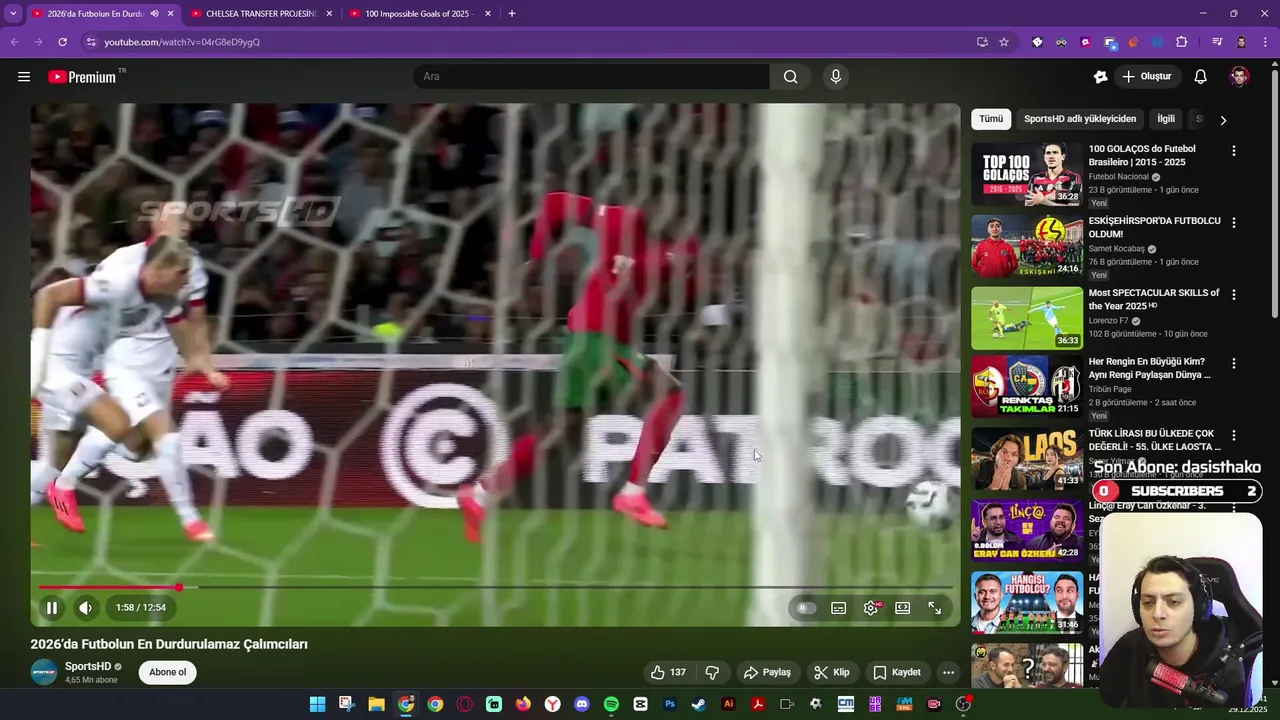
Task: Click the address bar URL
Action: pos(182,42)
